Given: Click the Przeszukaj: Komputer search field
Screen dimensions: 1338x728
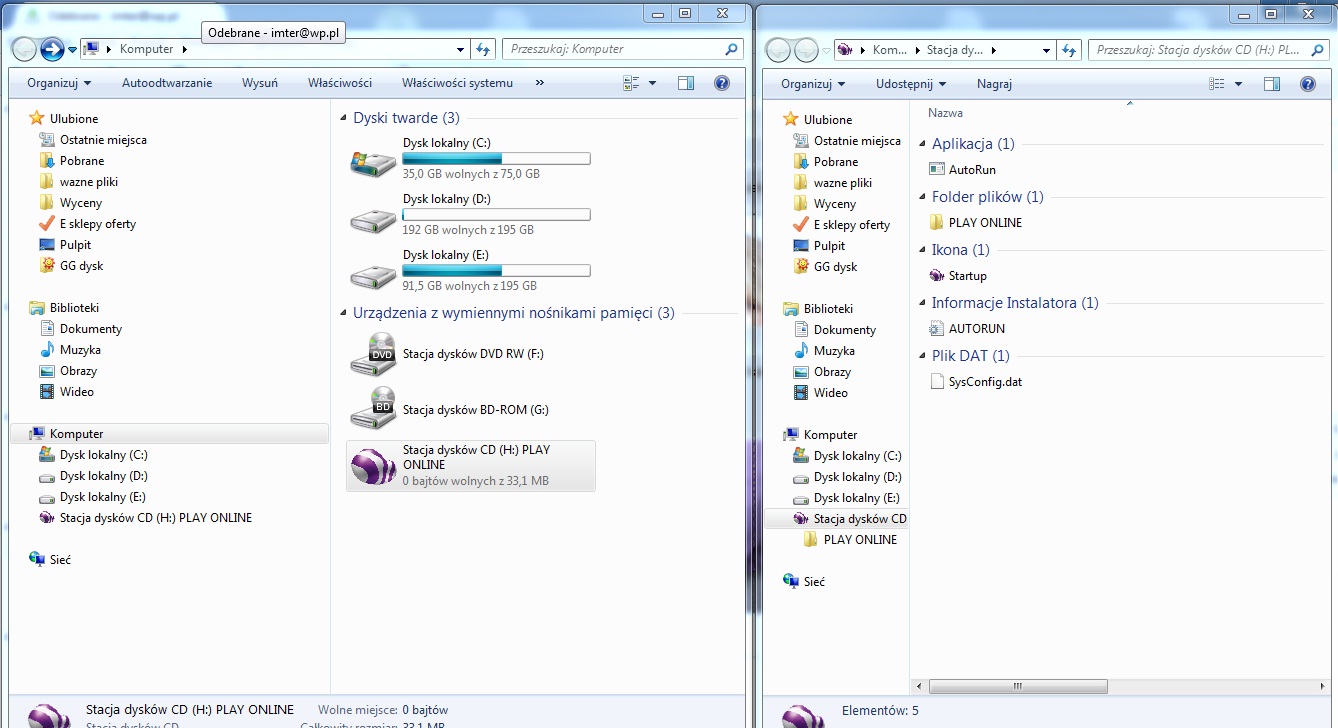Looking at the screenshot, I should [x=612, y=49].
